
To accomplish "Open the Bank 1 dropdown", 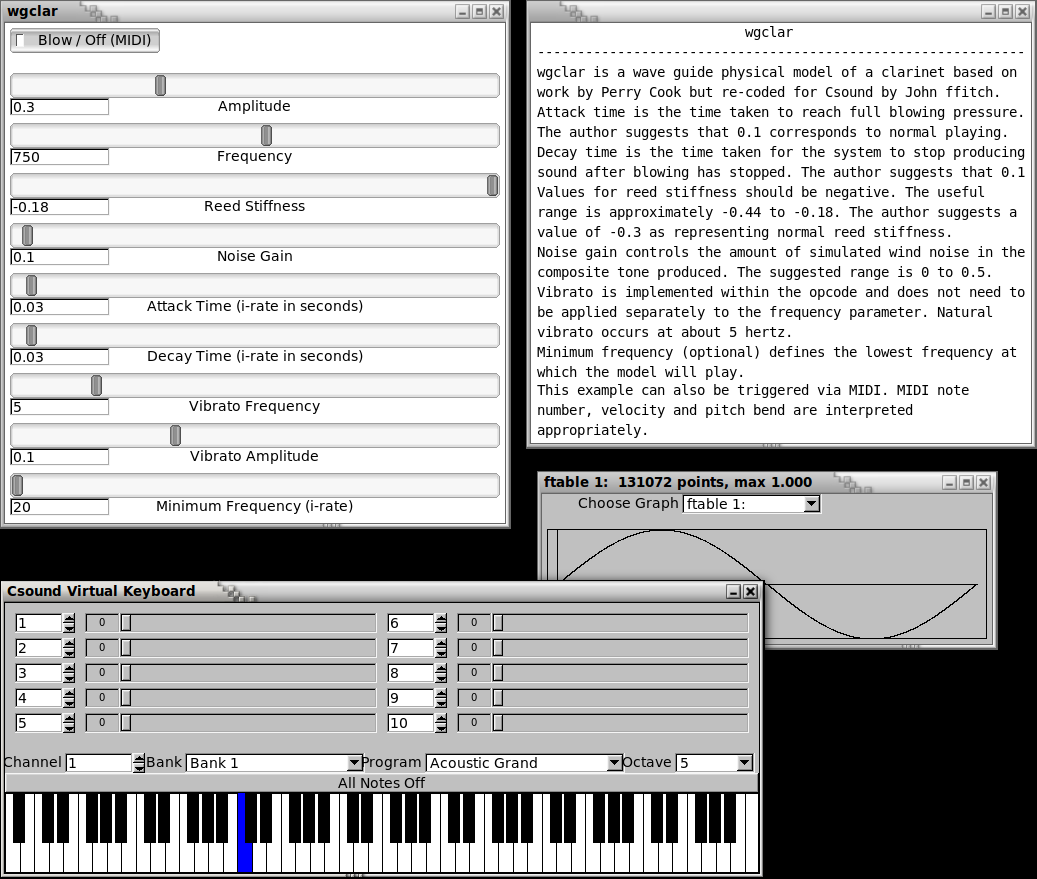I will [273, 763].
